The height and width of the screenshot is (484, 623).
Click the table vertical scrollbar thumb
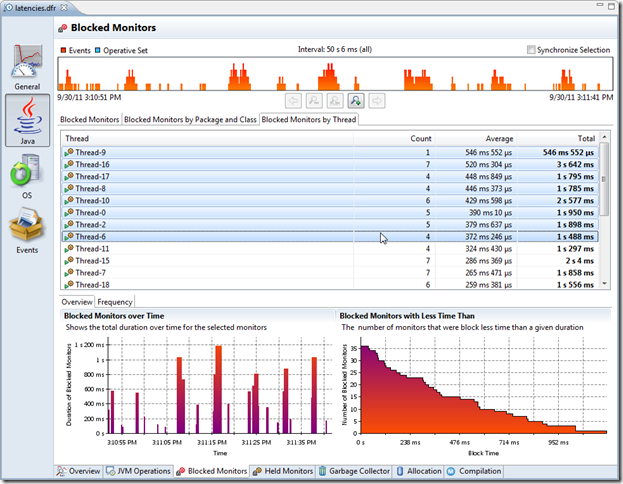click(604, 179)
